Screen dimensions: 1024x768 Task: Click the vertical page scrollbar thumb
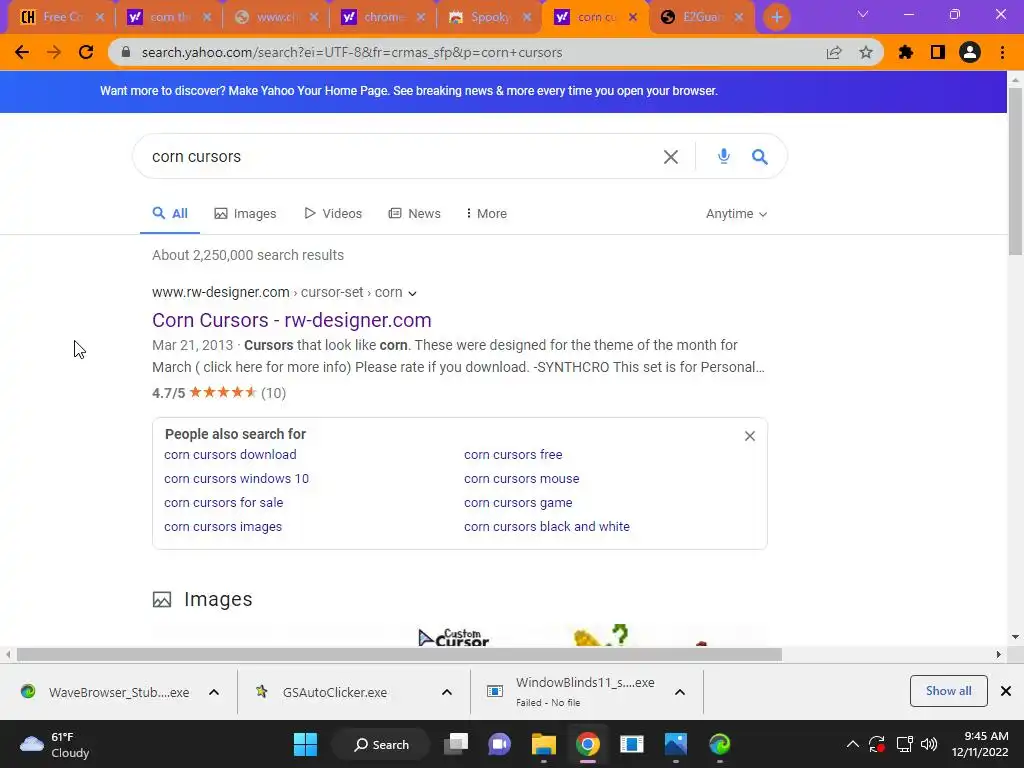click(1015, 171)
